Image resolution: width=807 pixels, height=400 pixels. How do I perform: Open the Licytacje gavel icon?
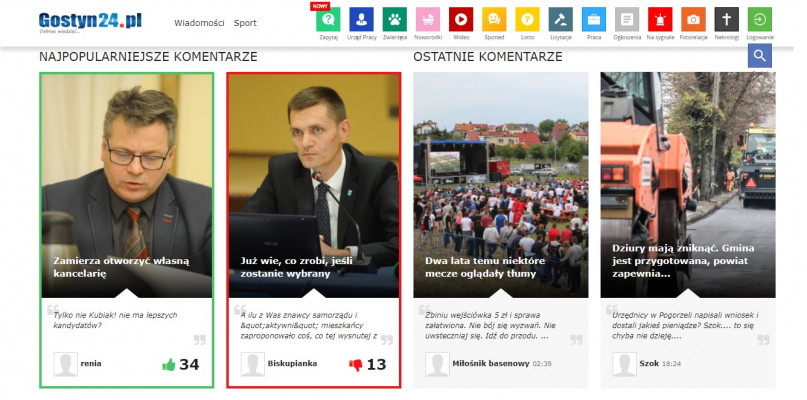[561, 19]
